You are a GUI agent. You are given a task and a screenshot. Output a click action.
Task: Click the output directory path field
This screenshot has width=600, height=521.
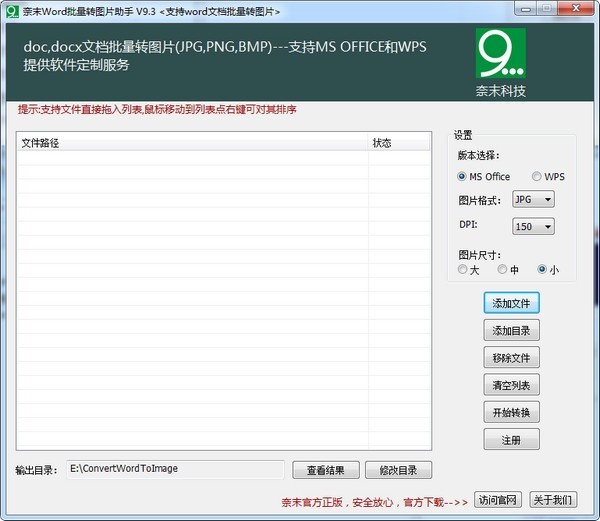[175, 469]
